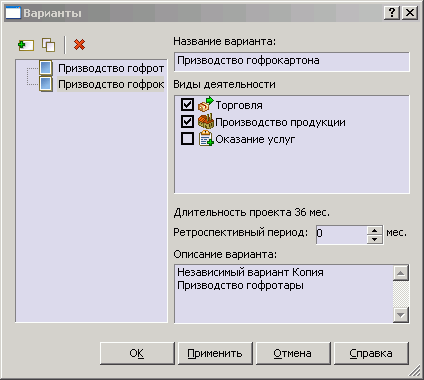Increase retrospective period with up arrow

click(375, 230)
